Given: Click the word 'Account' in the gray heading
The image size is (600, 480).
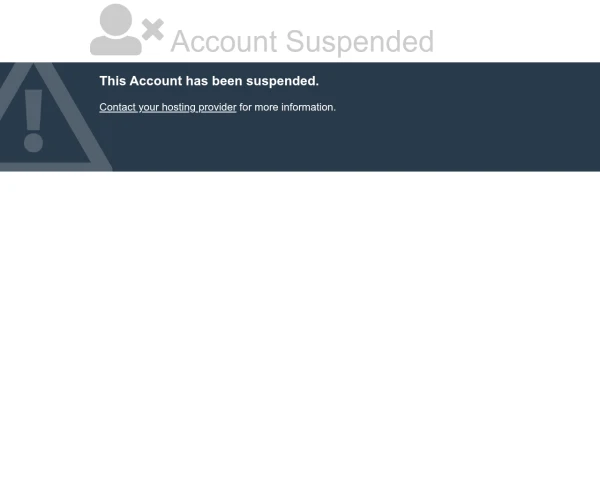Looking at the screenshot, I should tap(224, 41).
